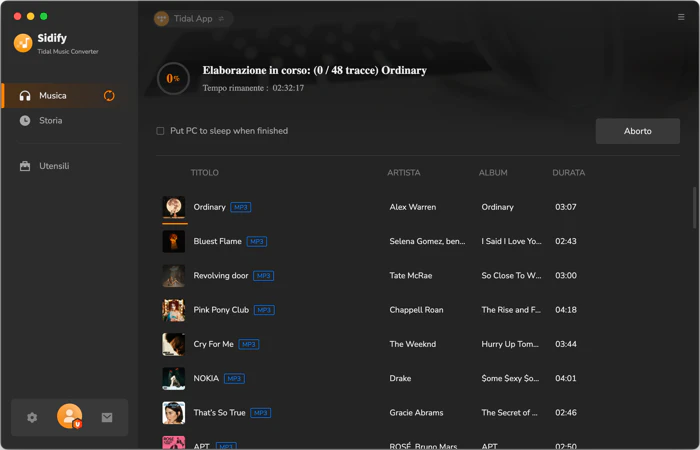This screenshot has height=450, width=700.
Task: Click the Storia clock icon
Action: [25, 121]
